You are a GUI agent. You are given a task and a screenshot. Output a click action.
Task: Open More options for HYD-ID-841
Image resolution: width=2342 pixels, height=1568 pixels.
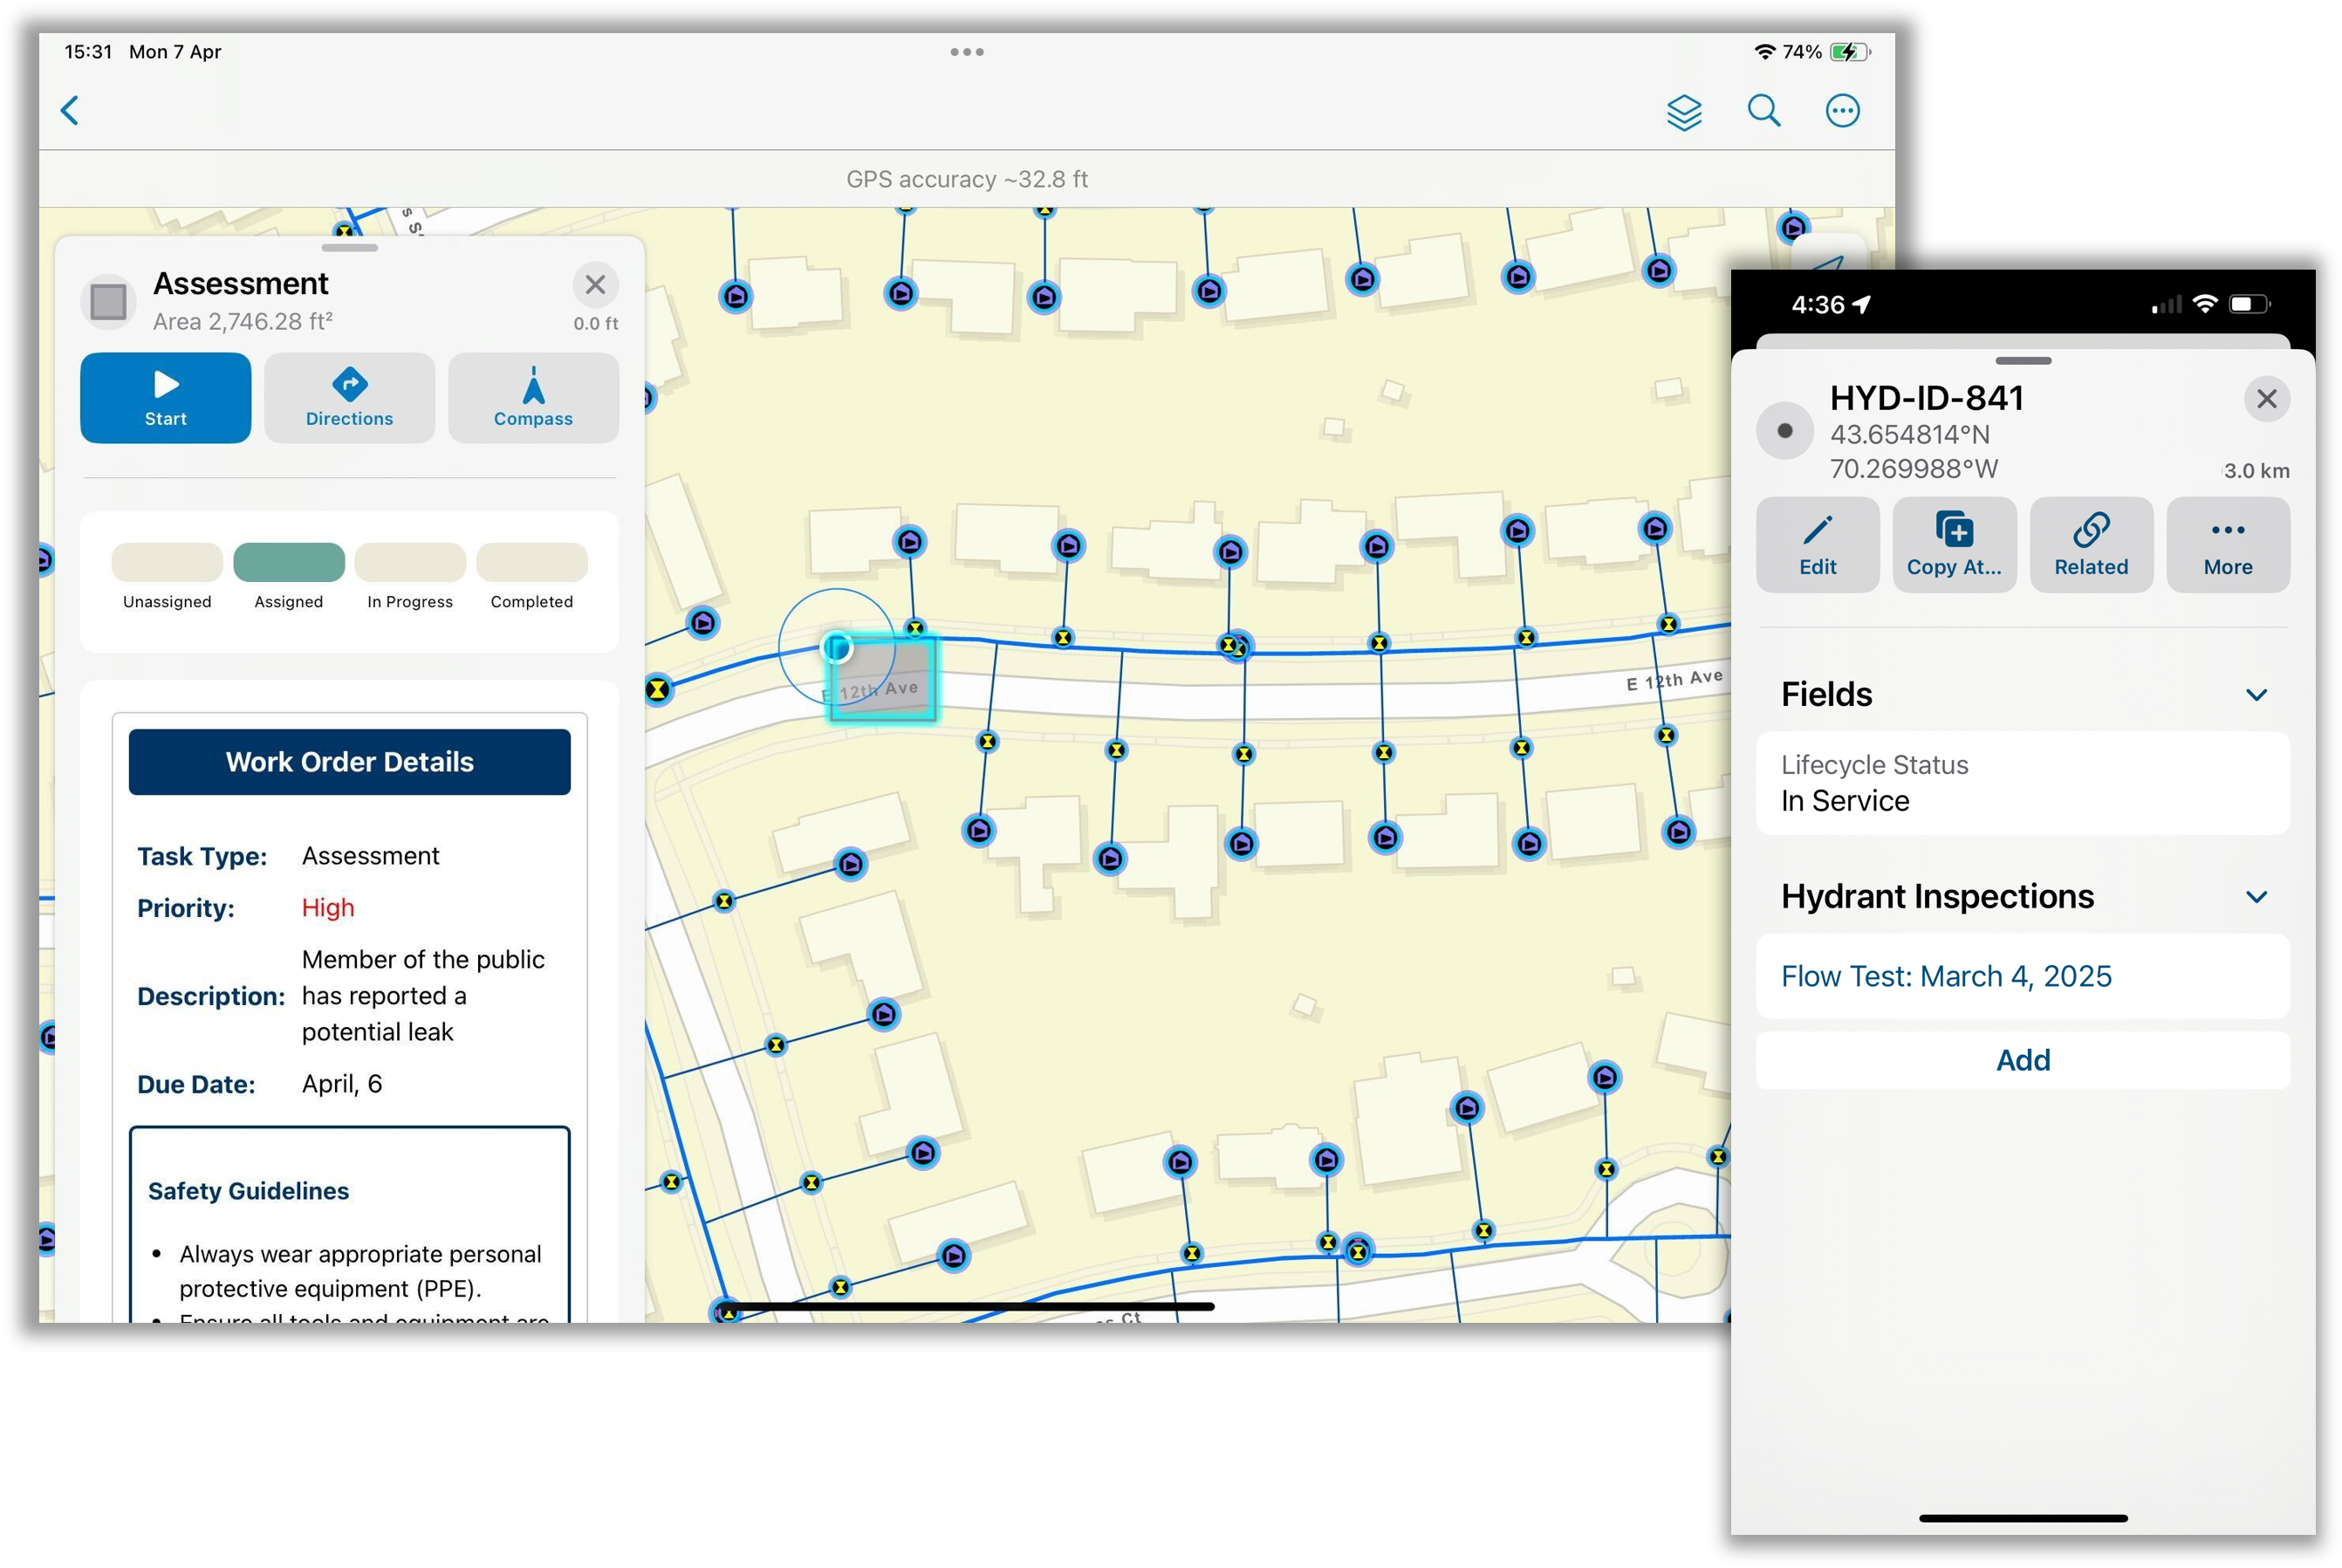click(2228, 544)
